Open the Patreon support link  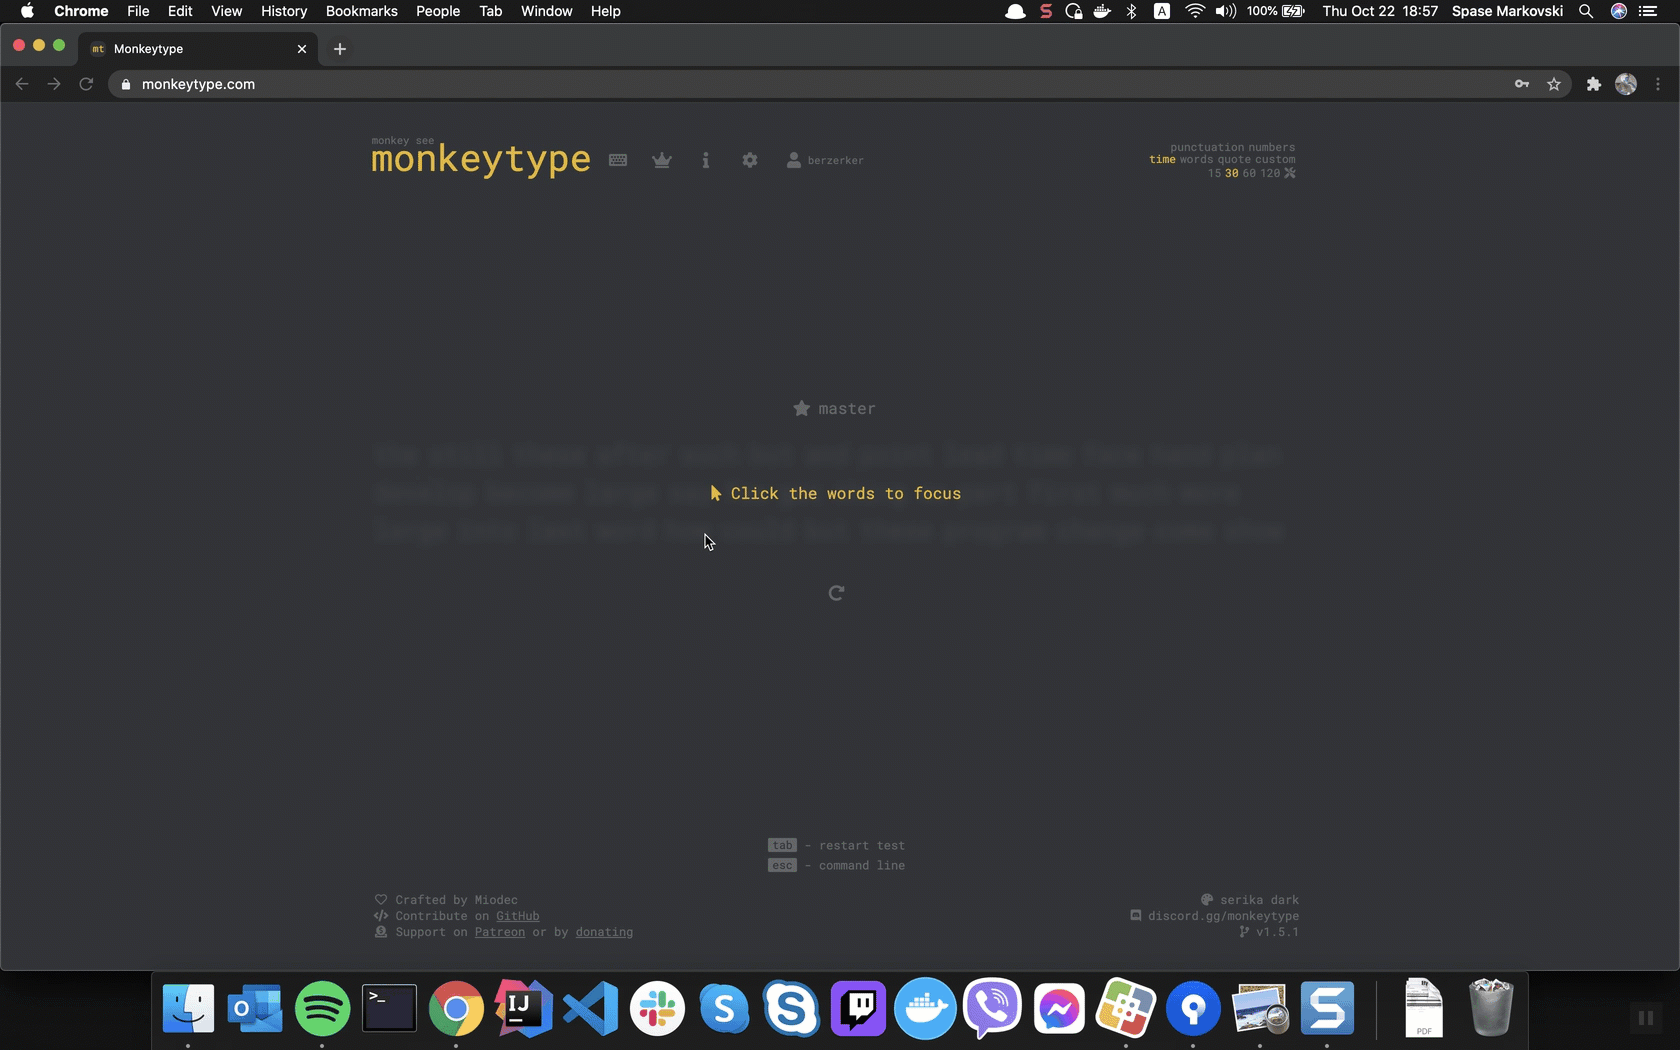[499, 932]
